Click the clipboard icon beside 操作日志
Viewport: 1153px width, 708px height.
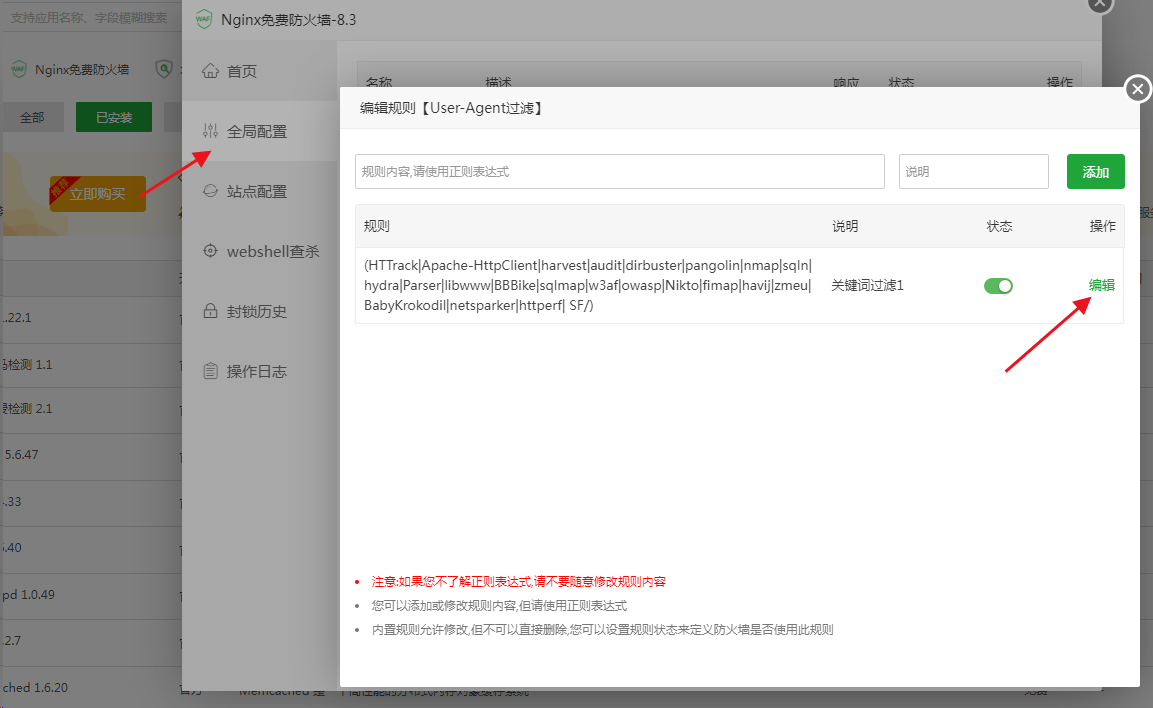pos(210,371)
